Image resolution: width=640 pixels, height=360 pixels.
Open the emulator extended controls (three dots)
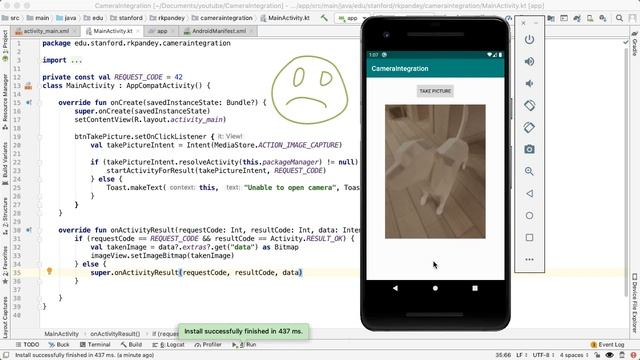coord(529,260)
